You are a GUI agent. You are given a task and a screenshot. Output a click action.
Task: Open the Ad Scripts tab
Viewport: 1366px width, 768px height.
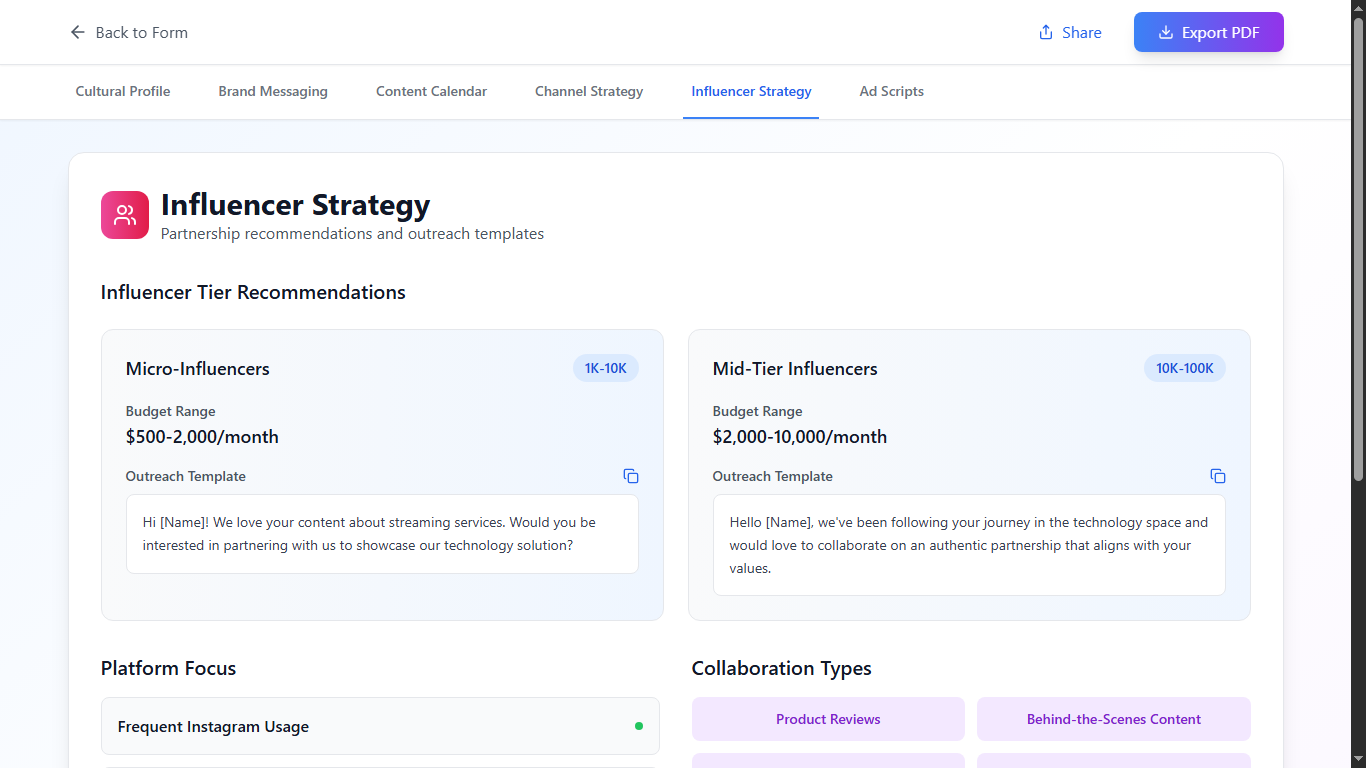point(891,91)
